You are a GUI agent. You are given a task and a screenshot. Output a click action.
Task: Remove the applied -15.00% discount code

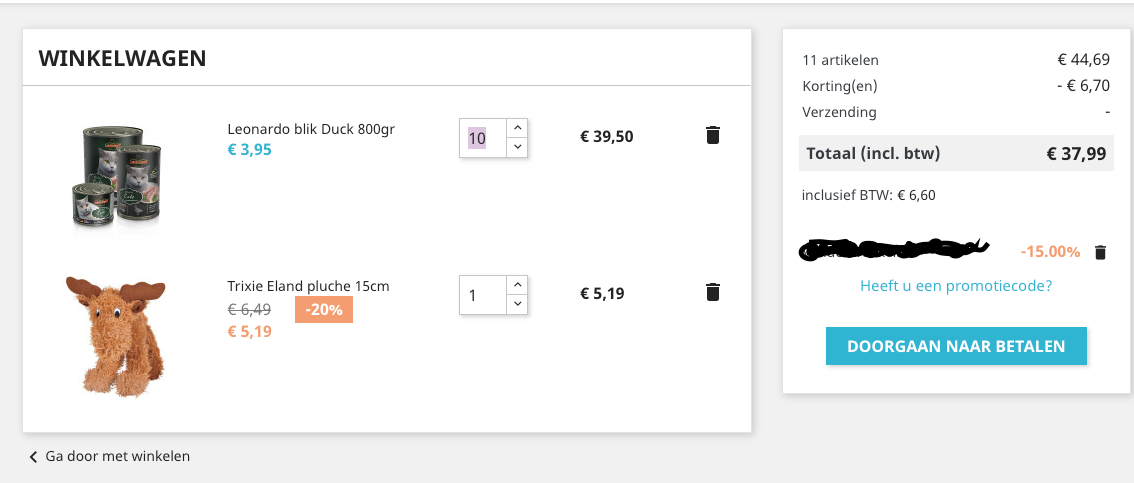pos(1100,252)
